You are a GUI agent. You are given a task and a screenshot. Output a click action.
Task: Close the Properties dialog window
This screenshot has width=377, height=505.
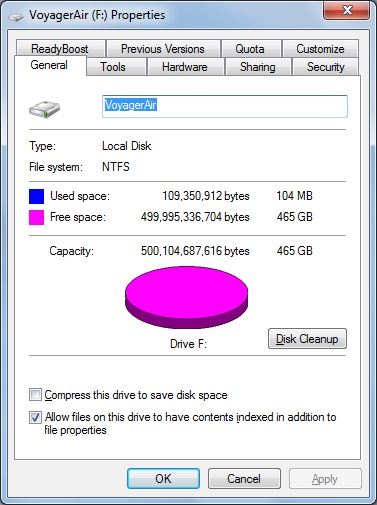coord(346,10)
